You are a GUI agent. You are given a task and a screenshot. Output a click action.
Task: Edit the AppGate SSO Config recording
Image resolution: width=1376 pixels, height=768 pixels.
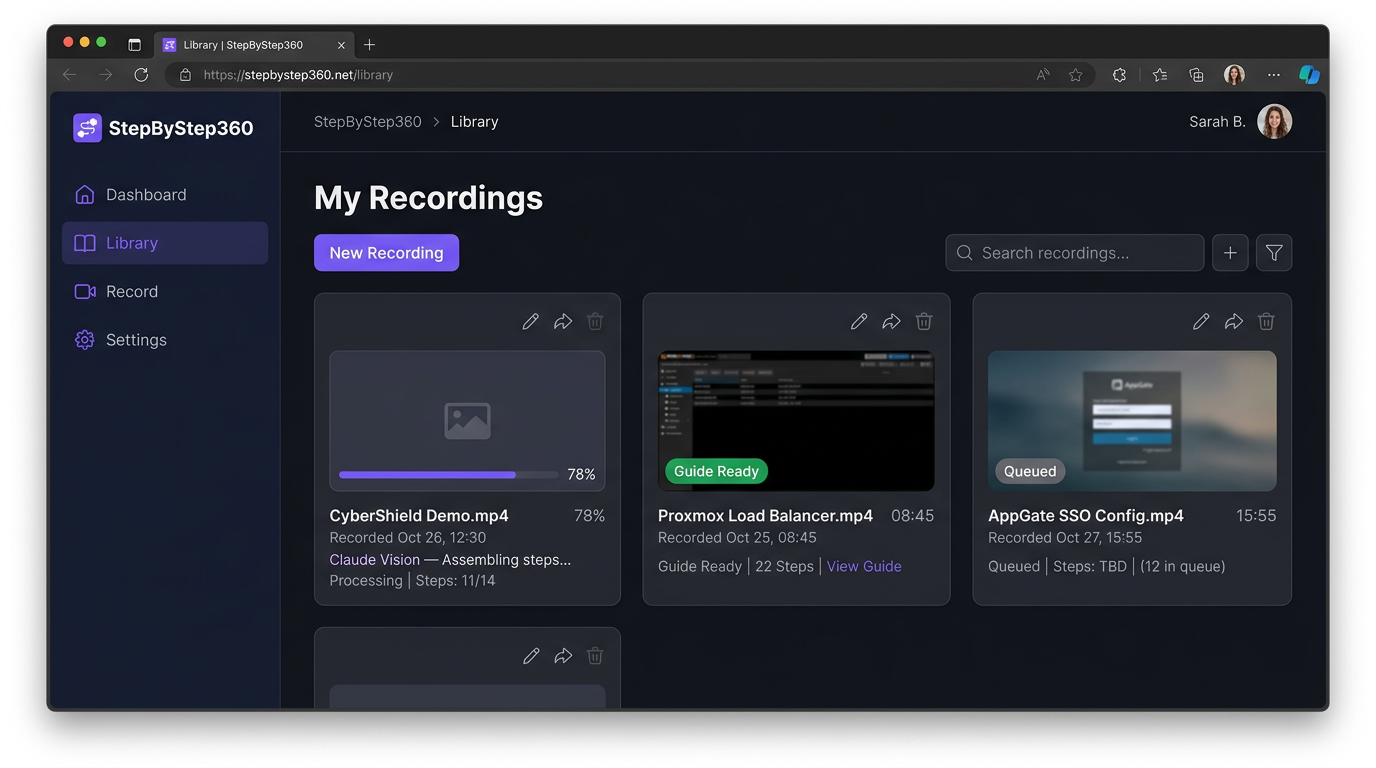pyautogui.click(x=1201, y=321)
